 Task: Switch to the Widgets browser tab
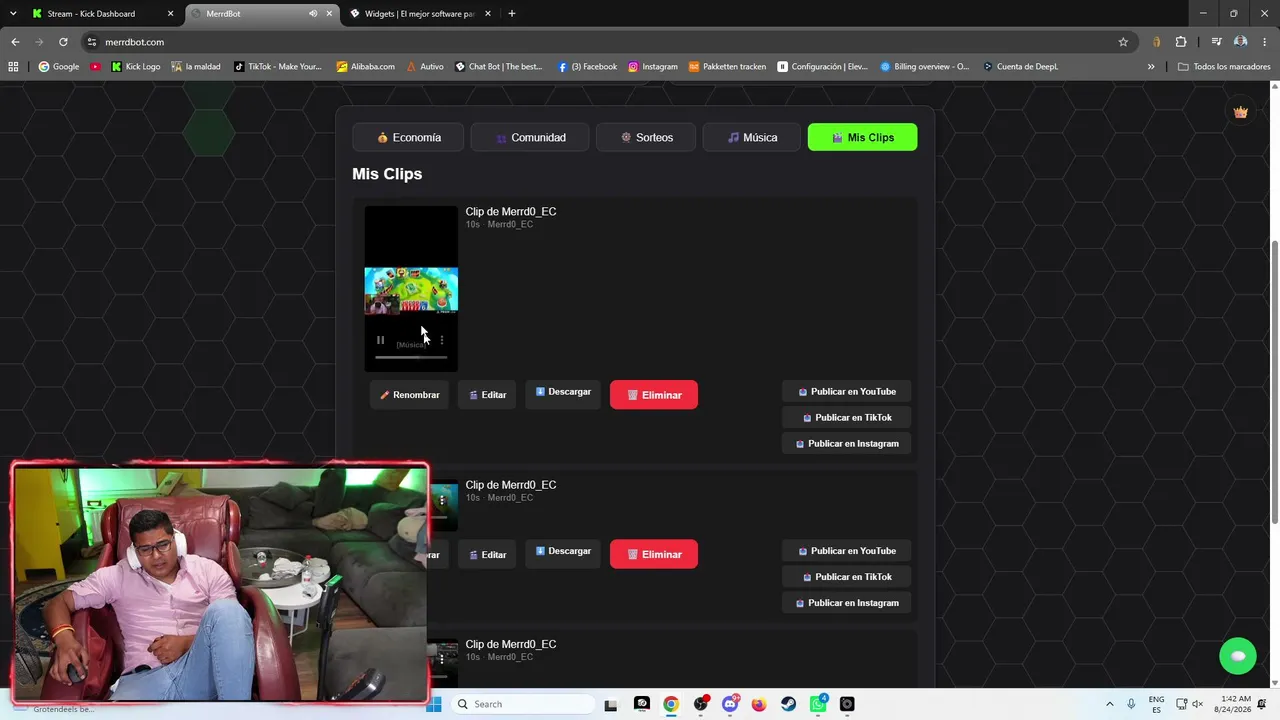[418, 14]
